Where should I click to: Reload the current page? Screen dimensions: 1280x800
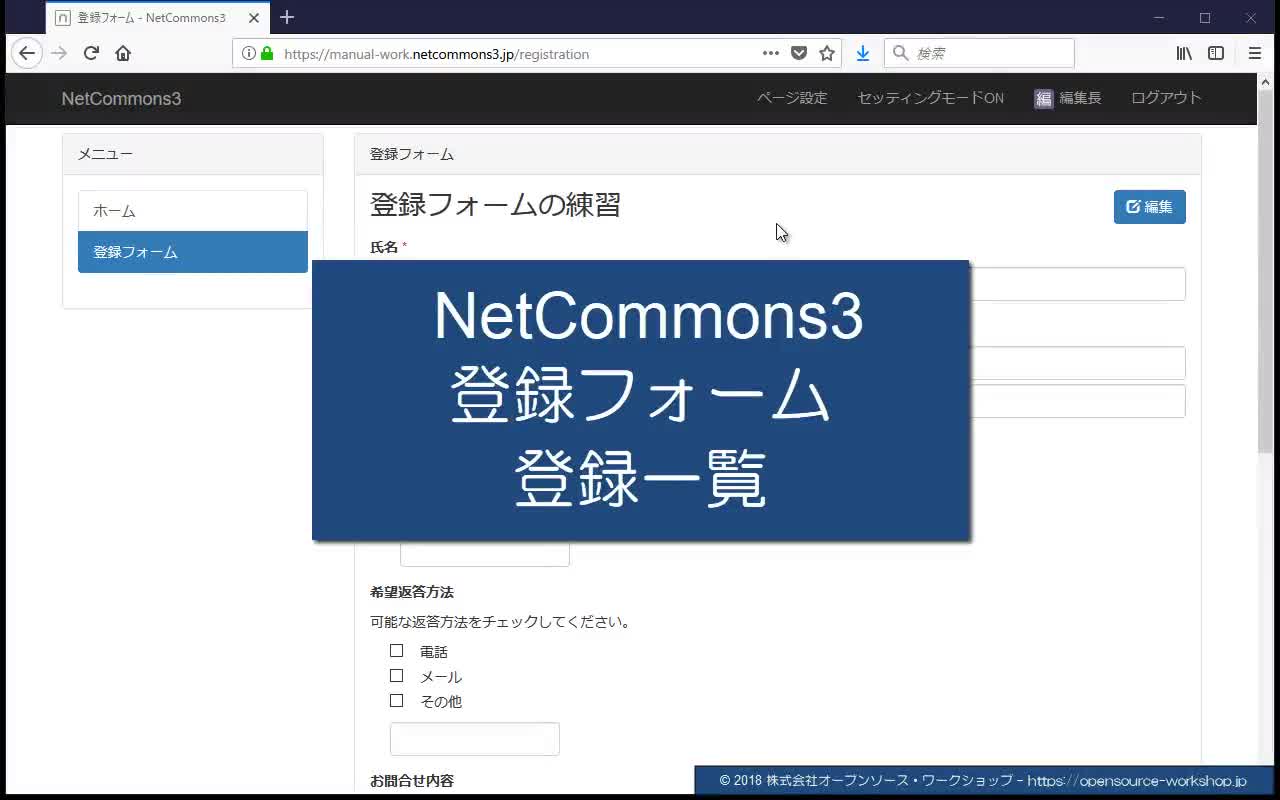click(x=91, y=54)
